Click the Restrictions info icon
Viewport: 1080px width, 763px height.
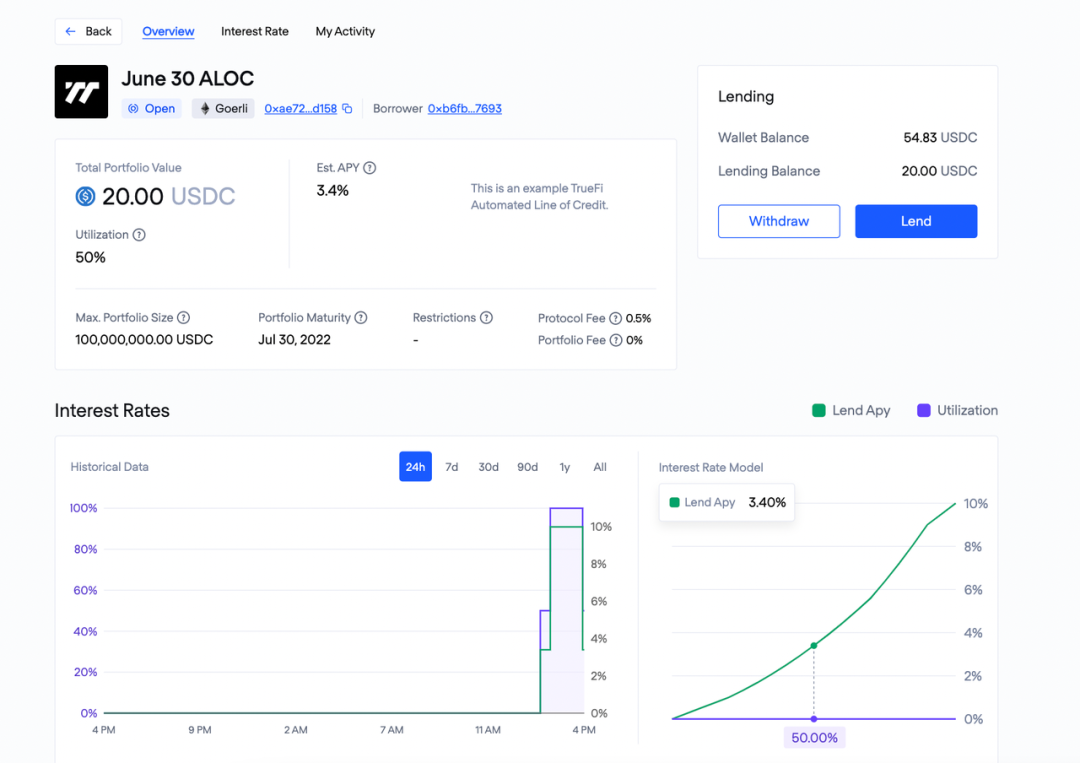(x=486, y=318)
